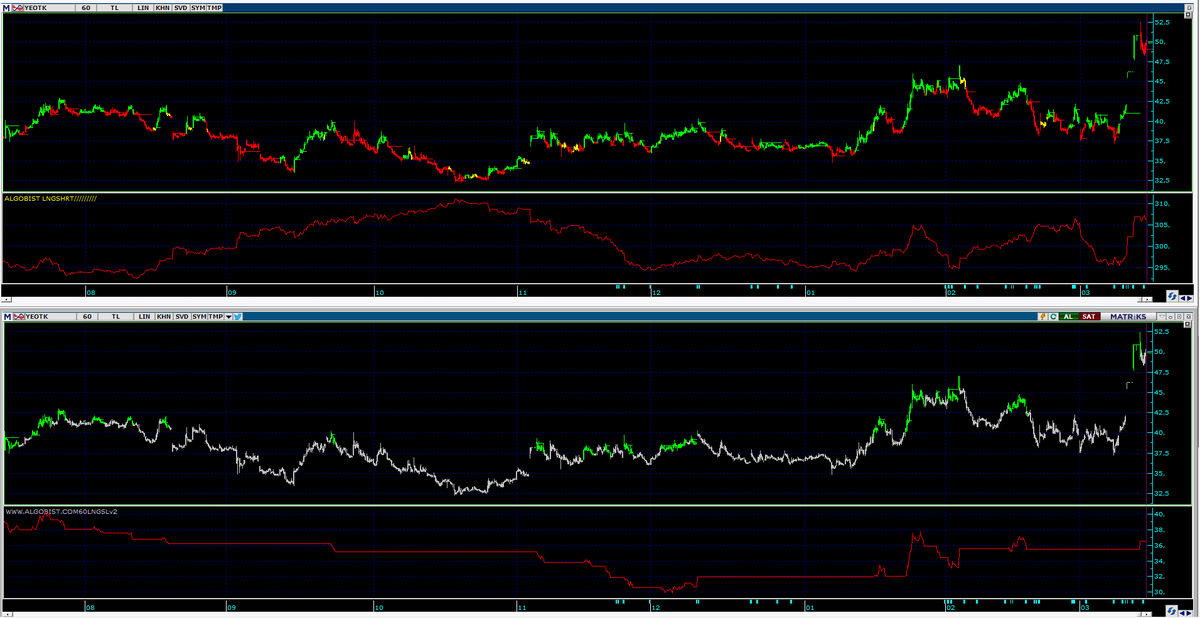Viewport: 1200px width, 618px height.
Task: Click the blue left arrow under bottom chart
Action: pyautogui.click(x=1183, y=613)
